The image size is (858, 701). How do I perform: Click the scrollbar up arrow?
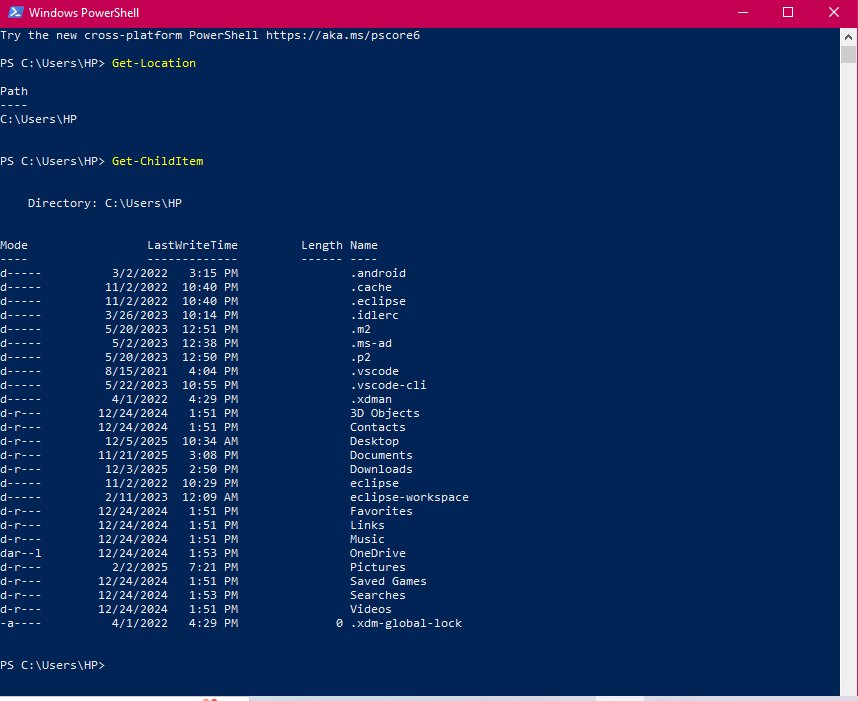point(848,35)
